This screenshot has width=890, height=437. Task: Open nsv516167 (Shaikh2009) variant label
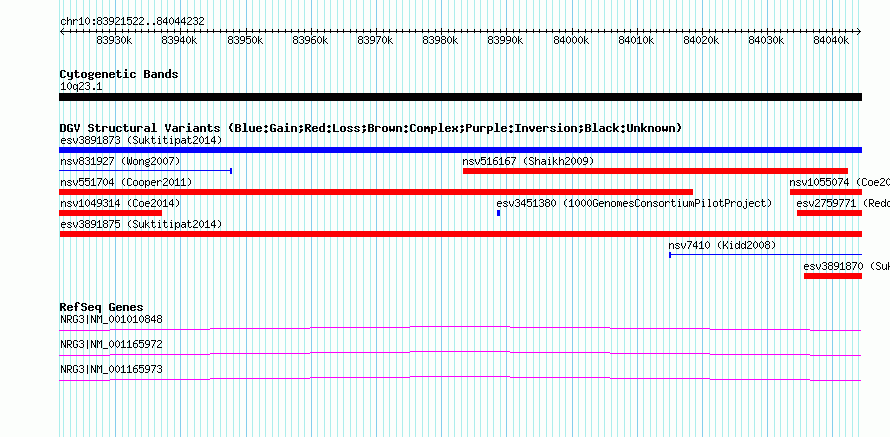[x=528, y=162]
